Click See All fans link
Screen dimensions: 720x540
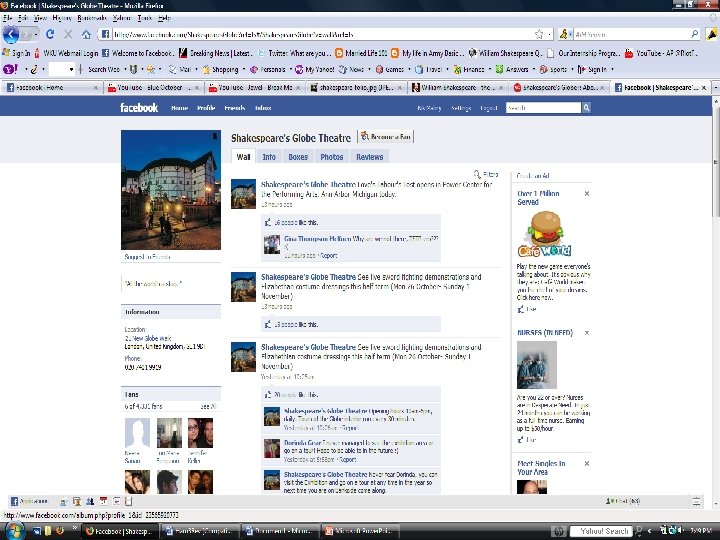click(x=208, y=406)
